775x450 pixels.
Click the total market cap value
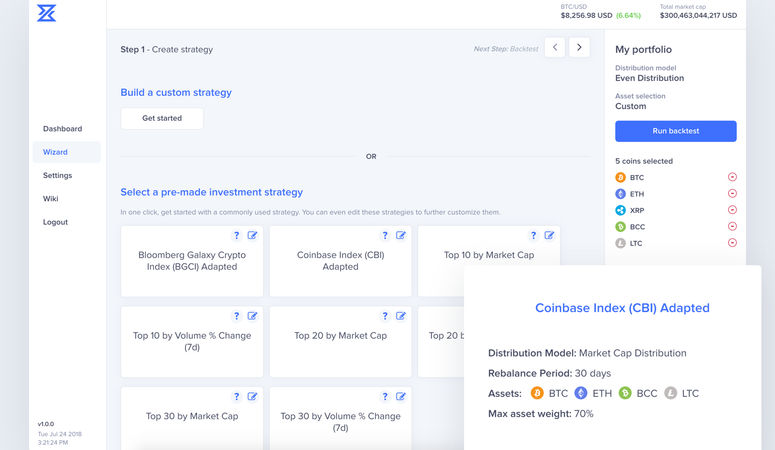[698, 15]
